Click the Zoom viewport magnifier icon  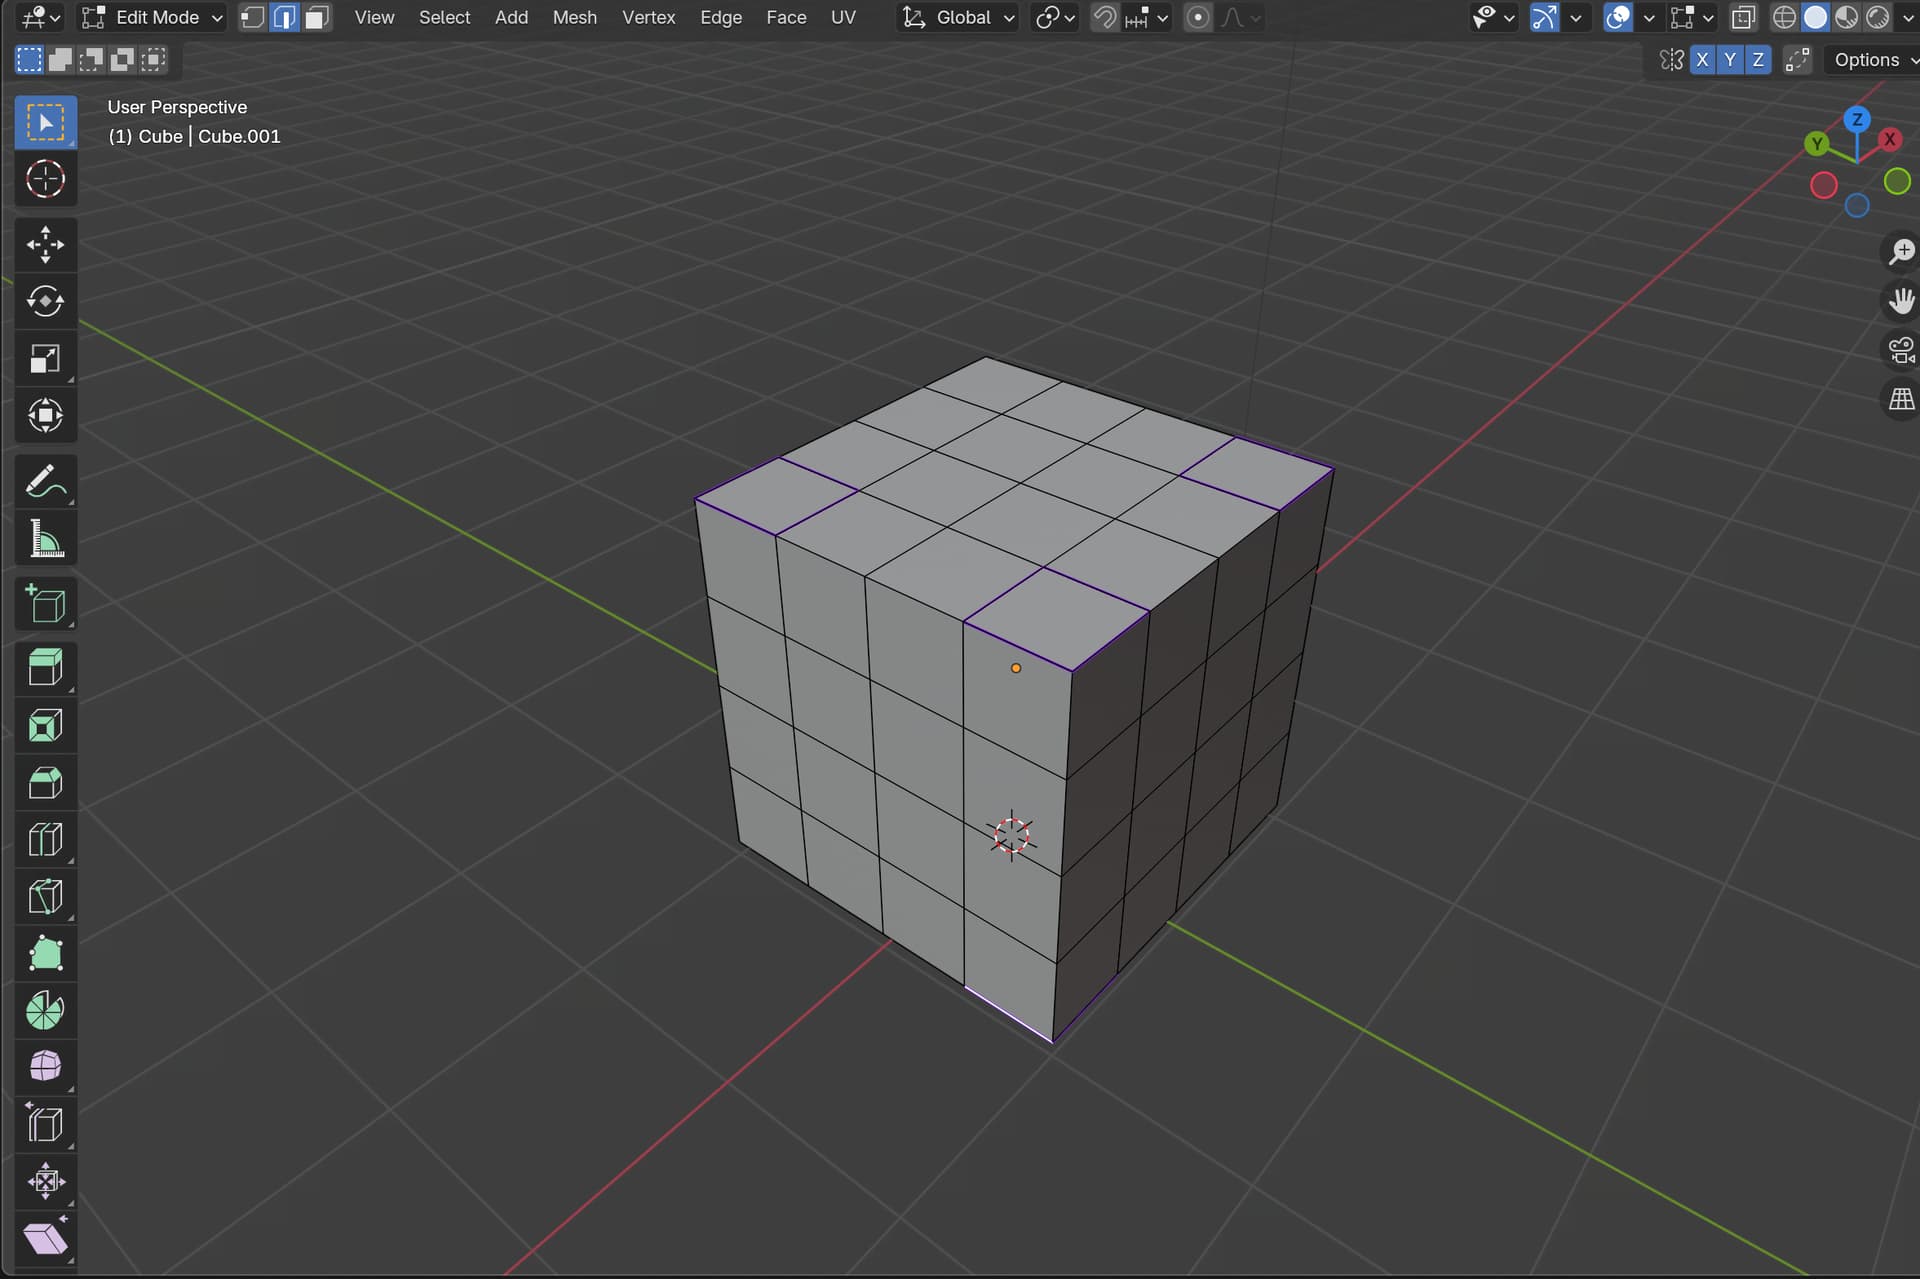(1900, 252)
